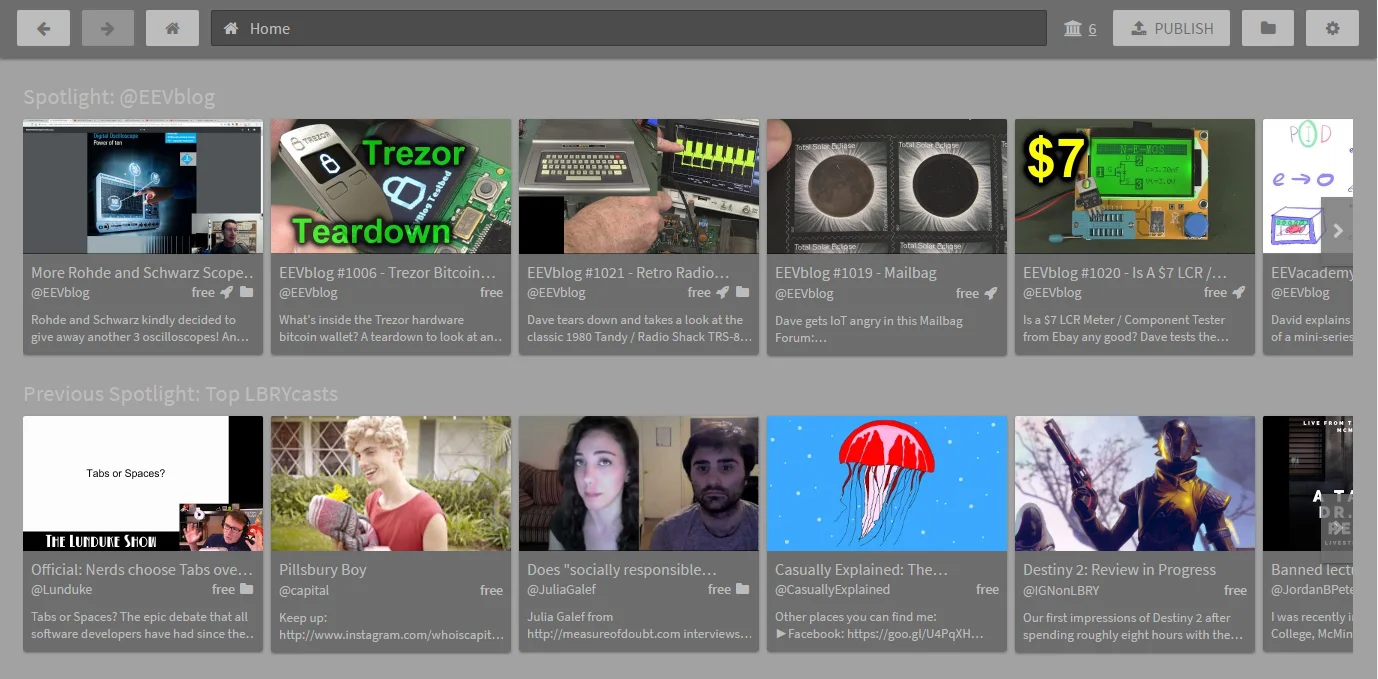Screen dimensions: 1378x679
Task: Open the $7 LCR meter thumbnail
Action: [1135, 187]
